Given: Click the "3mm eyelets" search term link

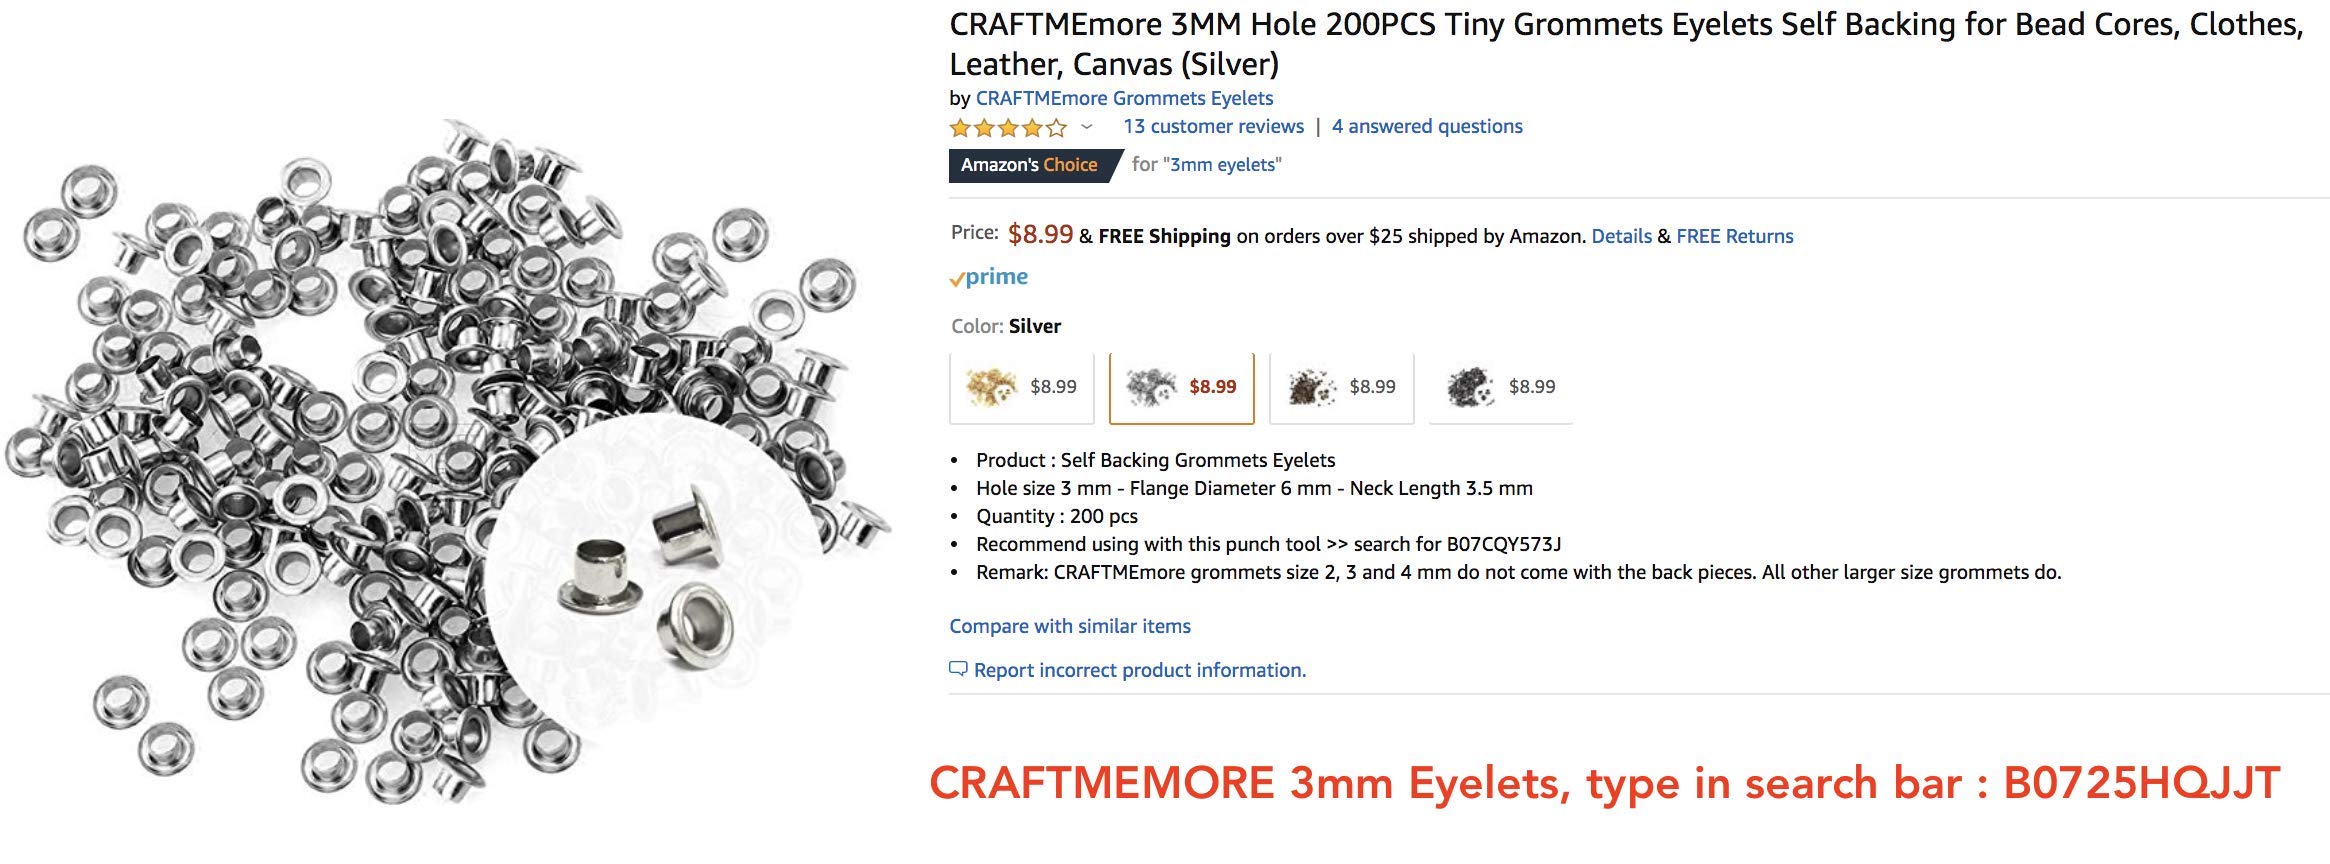Looking at the screenshot, I should click(x=1223, y=165).
